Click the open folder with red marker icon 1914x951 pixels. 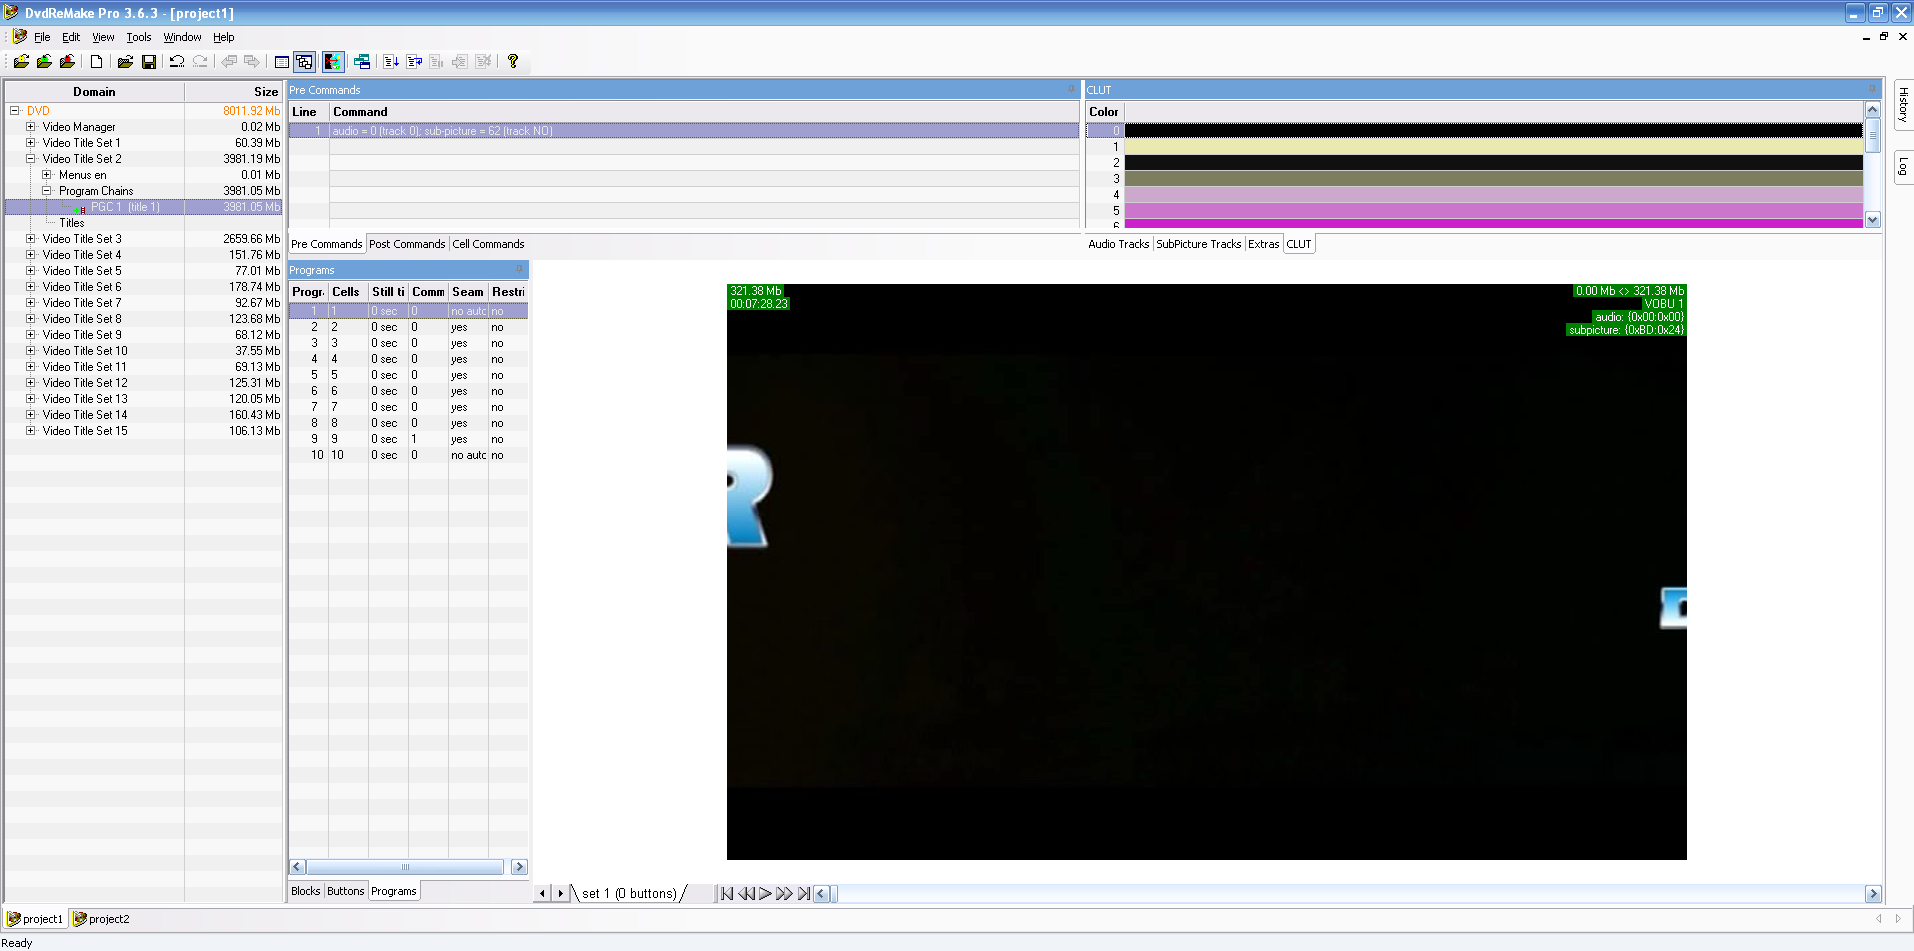coord(67,62)
